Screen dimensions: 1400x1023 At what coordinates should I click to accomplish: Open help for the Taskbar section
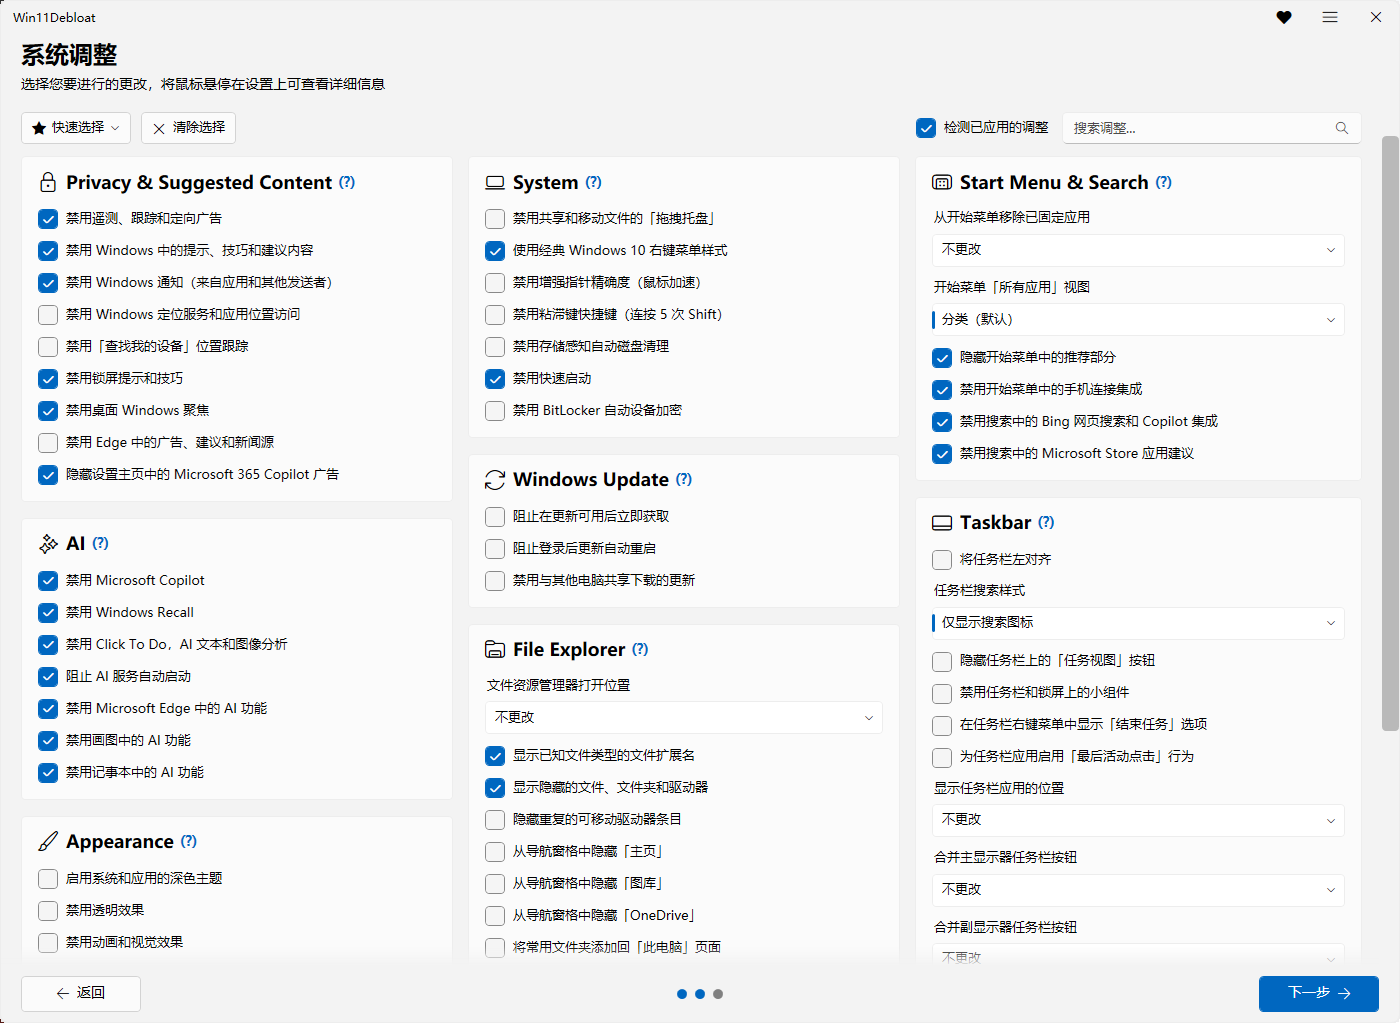[x=1046, y=522]
